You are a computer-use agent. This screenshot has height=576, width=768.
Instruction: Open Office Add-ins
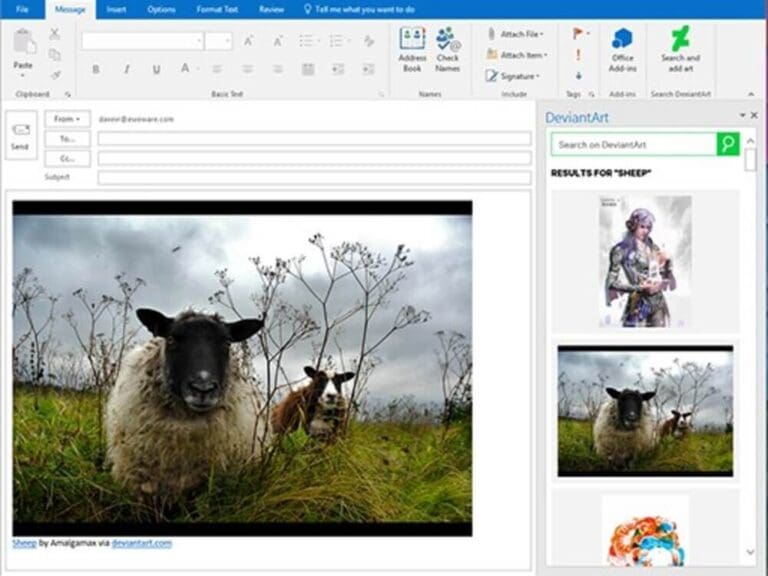(622, 49)
